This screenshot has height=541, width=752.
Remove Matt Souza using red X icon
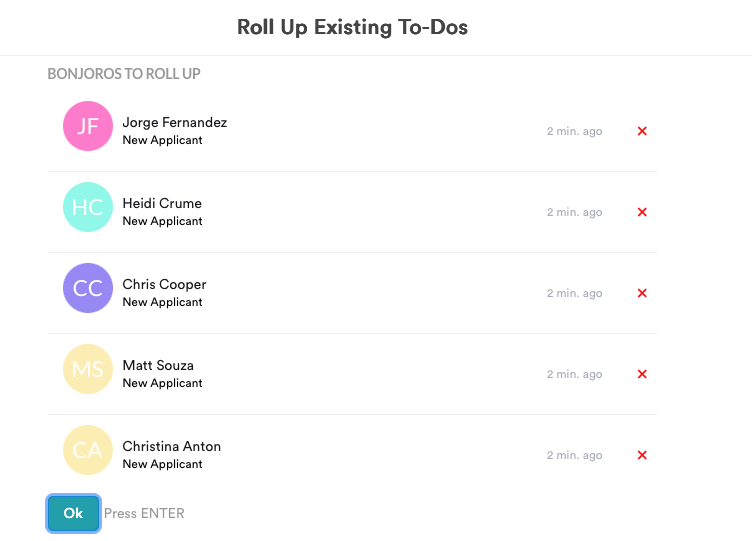click(642, 374)
